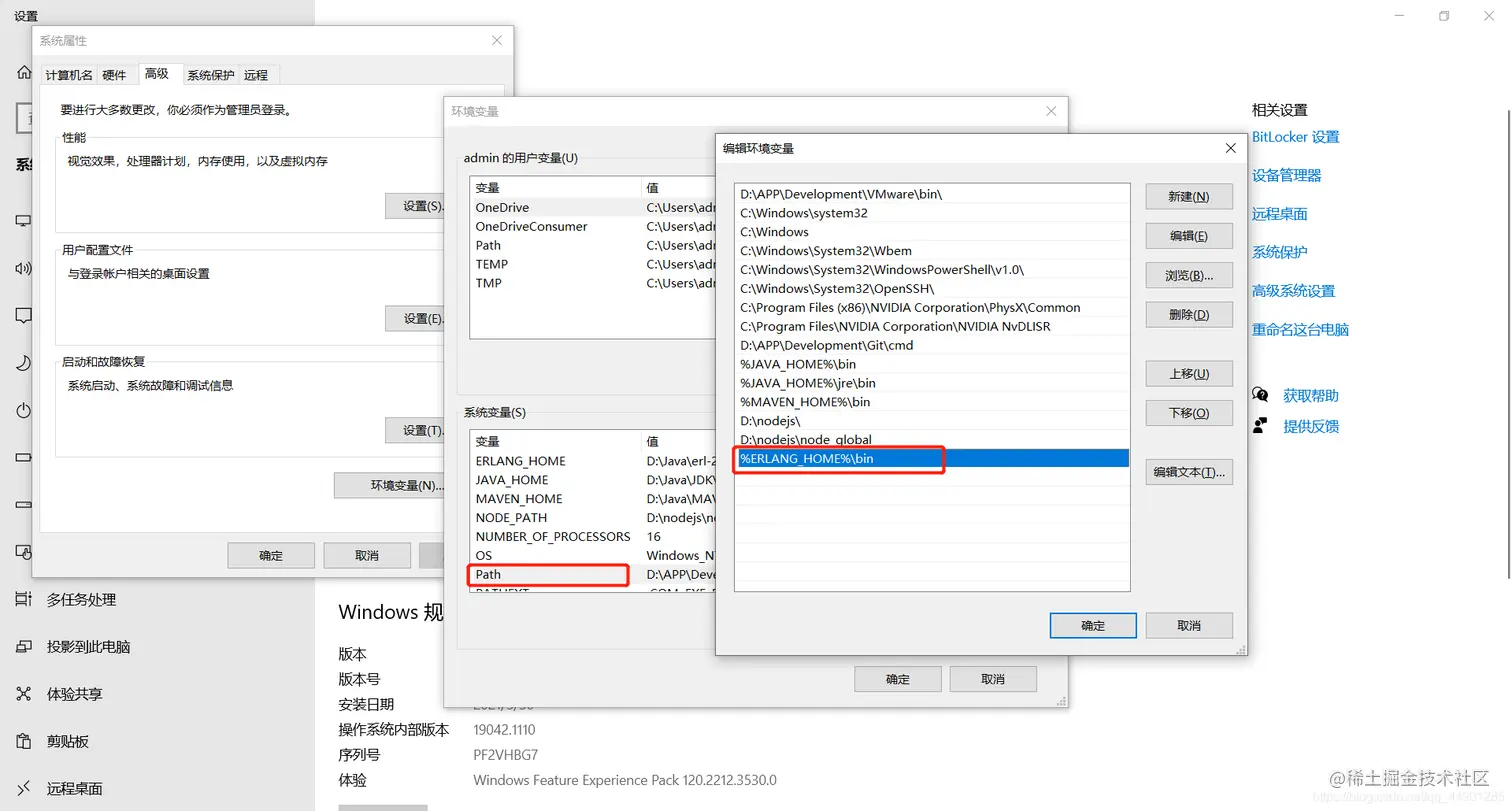Click the 删除(D) button
The image size is (1512, 811).
pyautogui.click(x=1188, y=314)
